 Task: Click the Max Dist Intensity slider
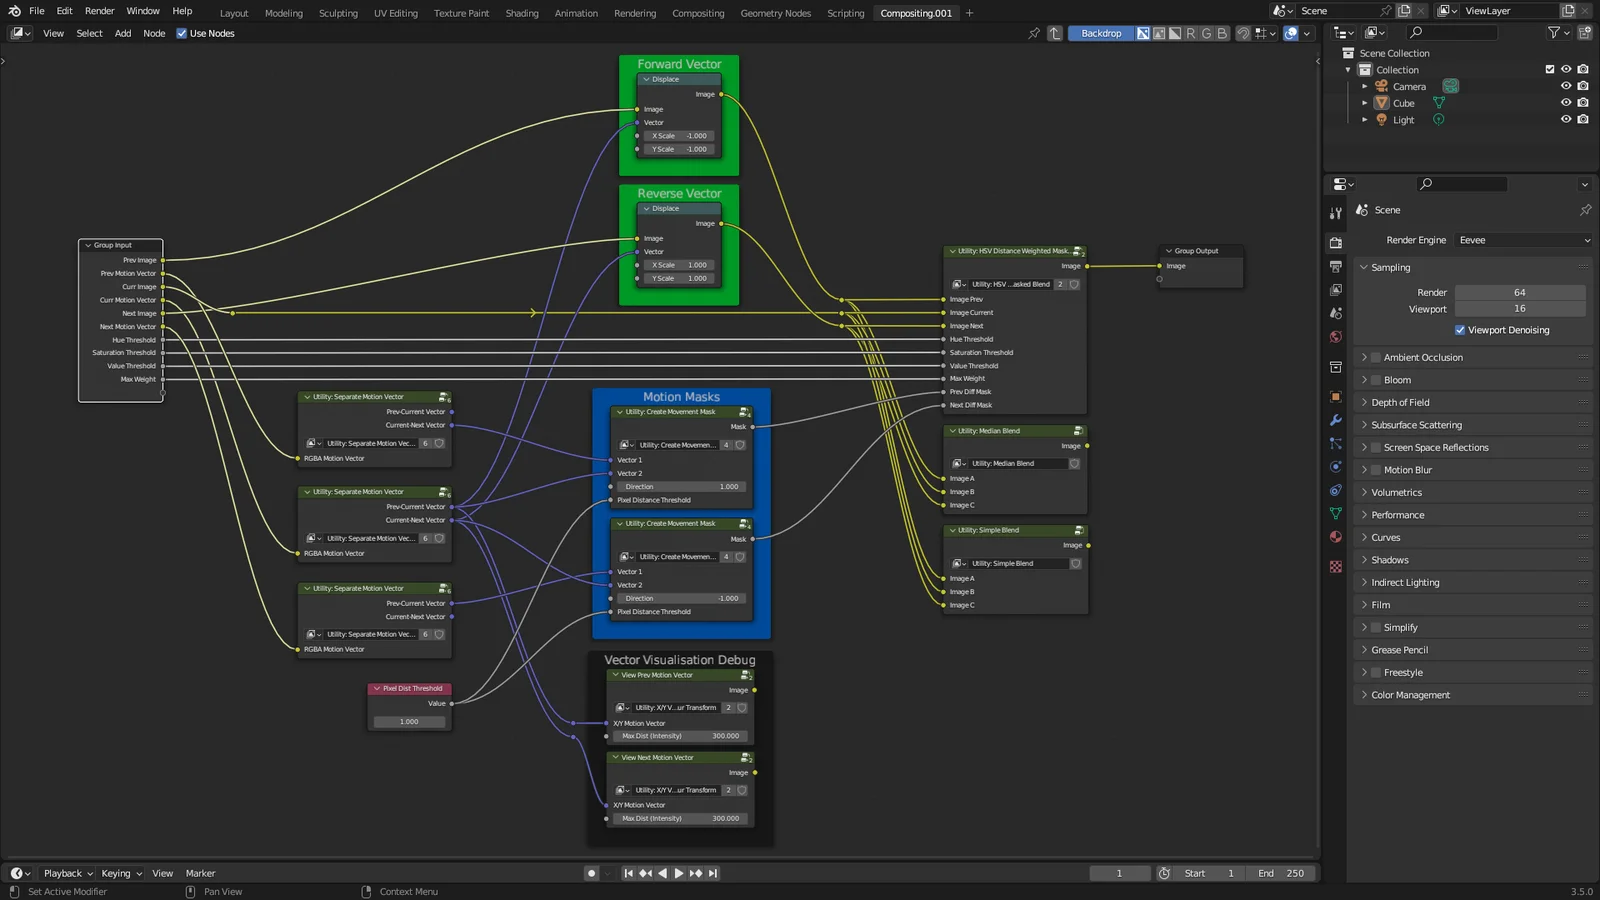pyautogui.click(x=680, y=736)
